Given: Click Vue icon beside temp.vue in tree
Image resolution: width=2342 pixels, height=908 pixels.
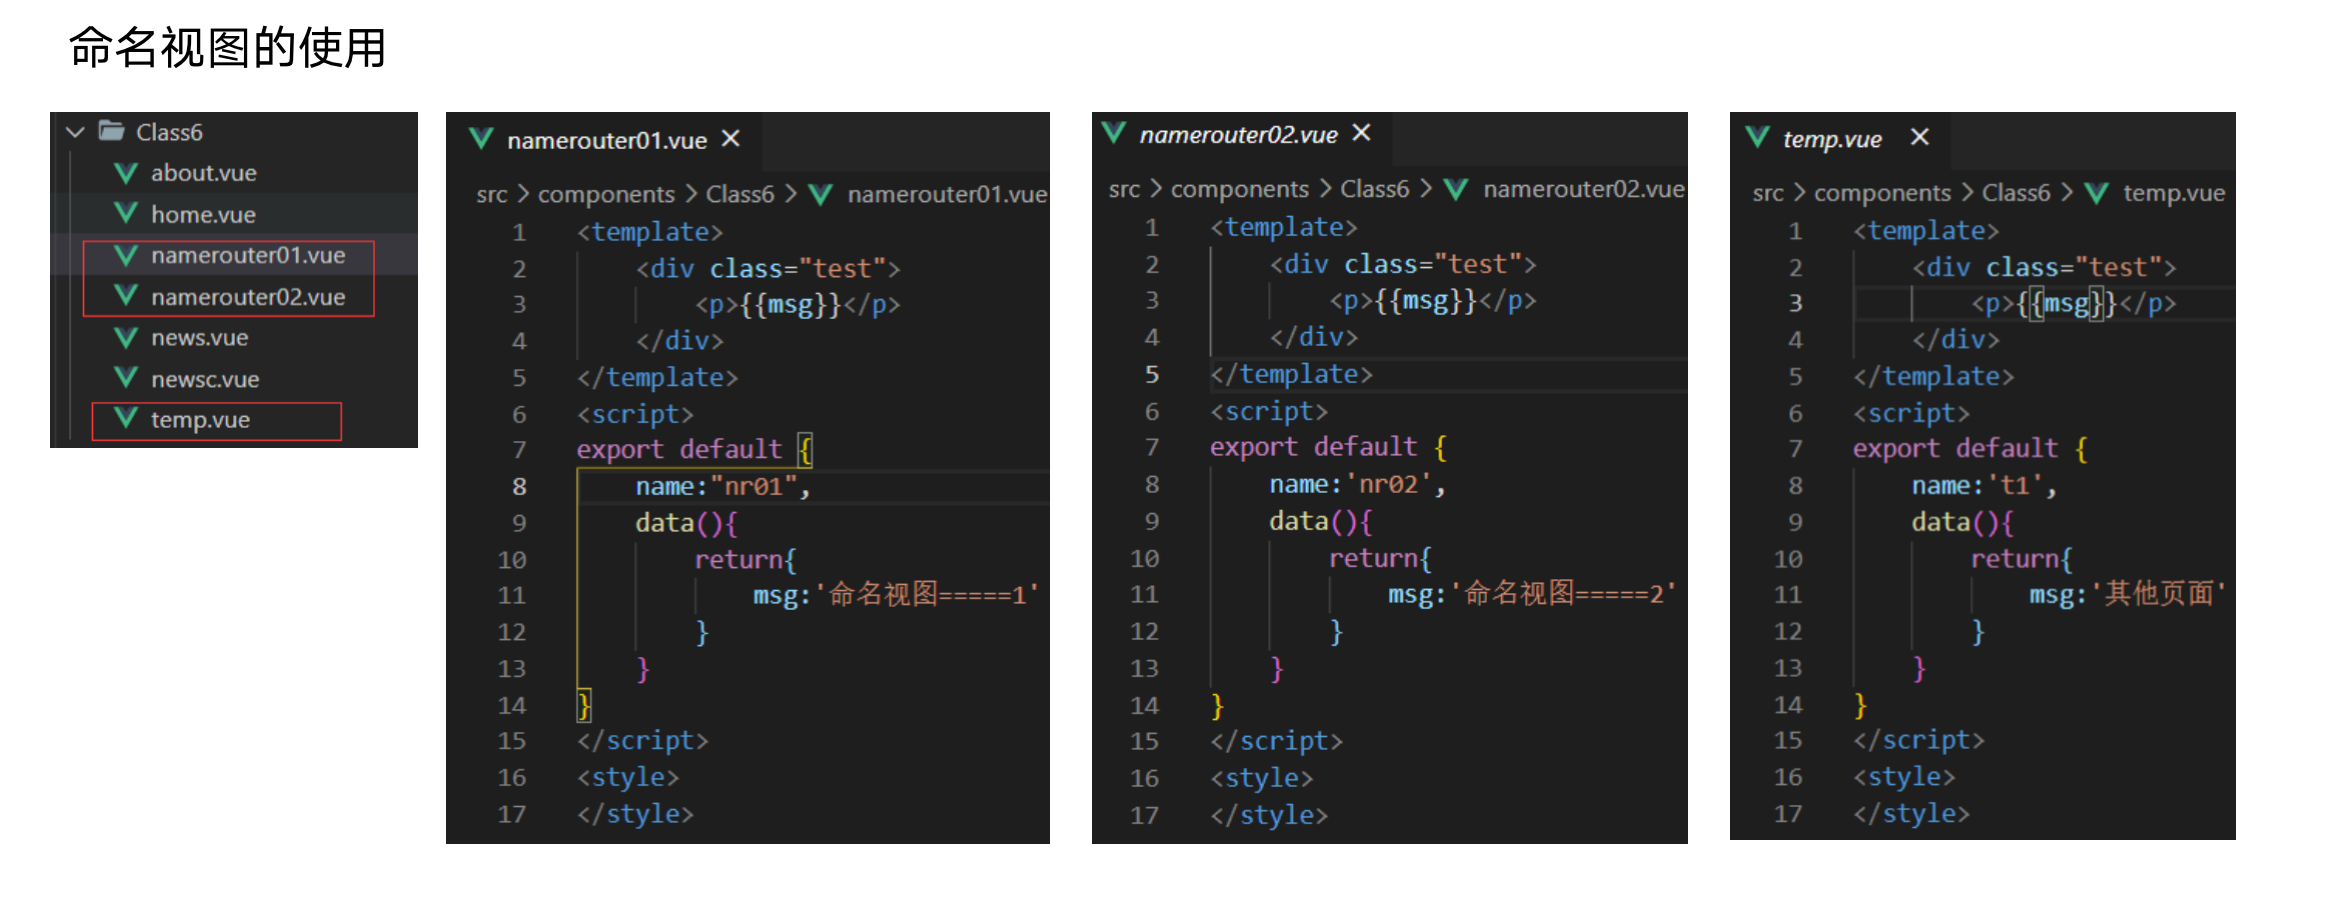Looking at the screenshot, I should point(126,419).
